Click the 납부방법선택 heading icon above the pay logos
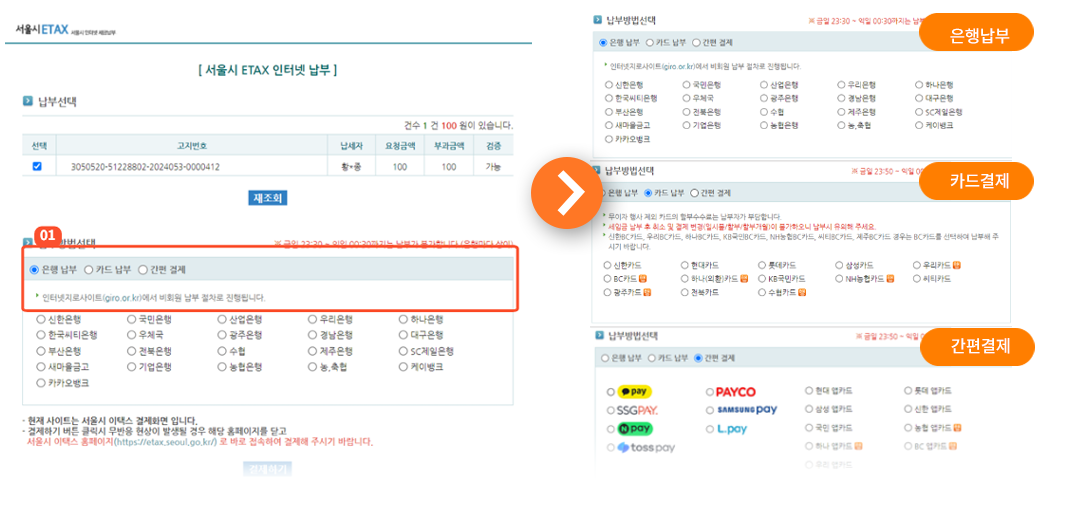This screenshot has width=1069, height=514. point(599,335)
